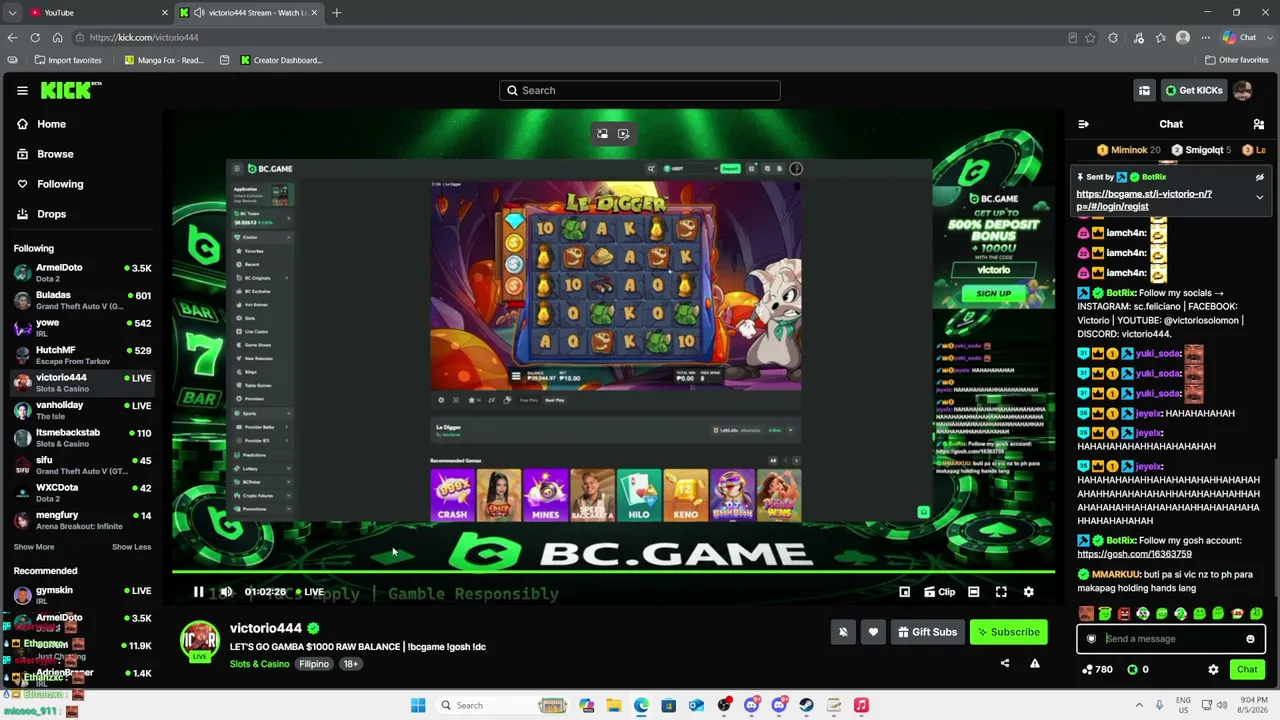Open chat settings gear
The height and width of the screenshot is (720, 1280).
(1213, 670)
